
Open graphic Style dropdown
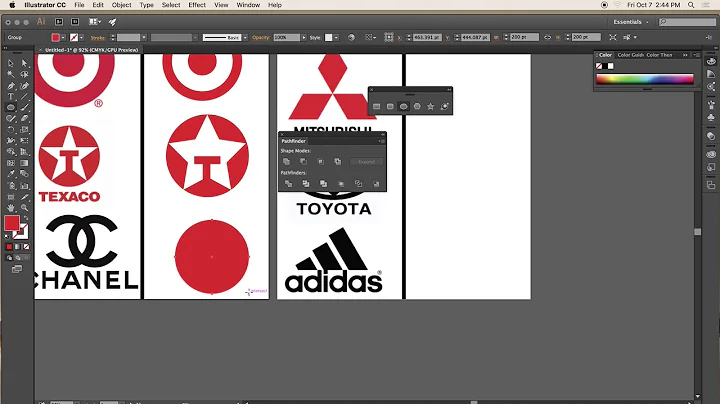point(336,38)
